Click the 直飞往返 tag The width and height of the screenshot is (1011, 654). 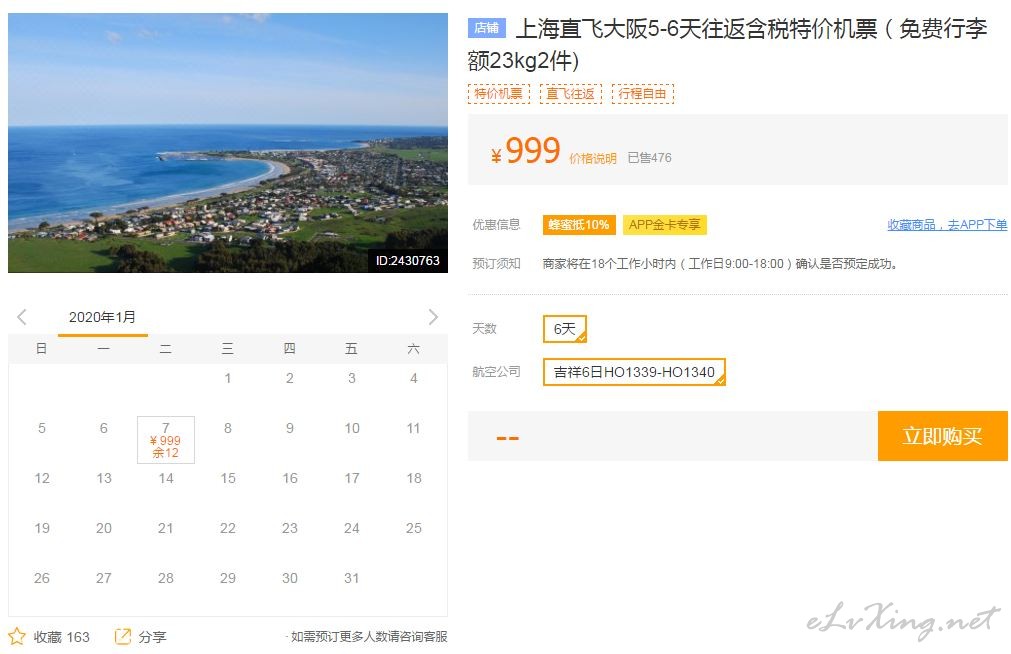(571, 94)
